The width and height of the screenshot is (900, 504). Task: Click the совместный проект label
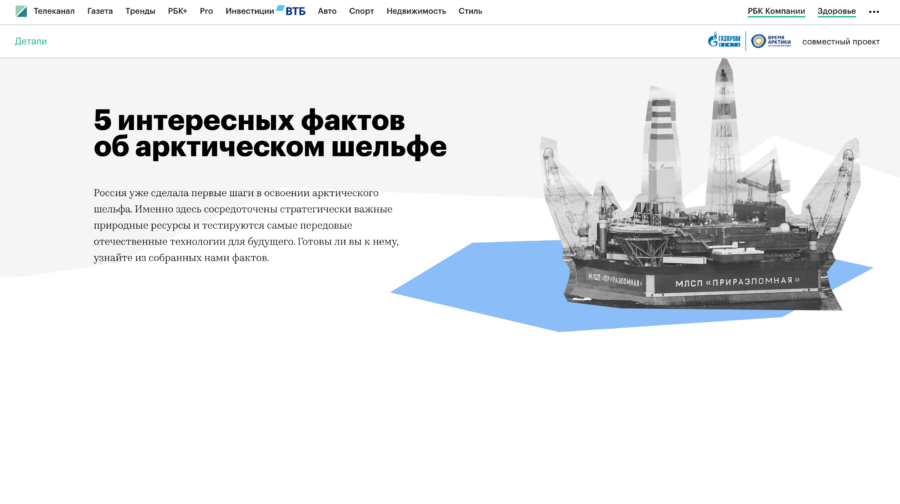click(x=841, y=42)
